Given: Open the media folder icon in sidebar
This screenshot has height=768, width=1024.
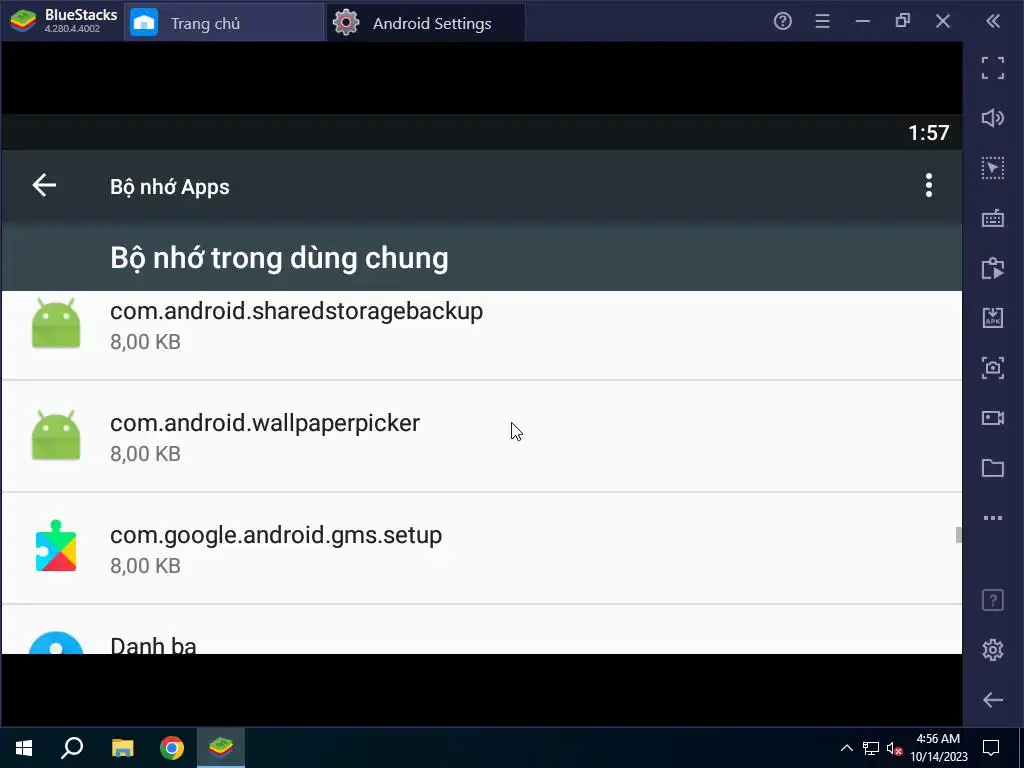Looking at the screenshot, I should [993, 468].
